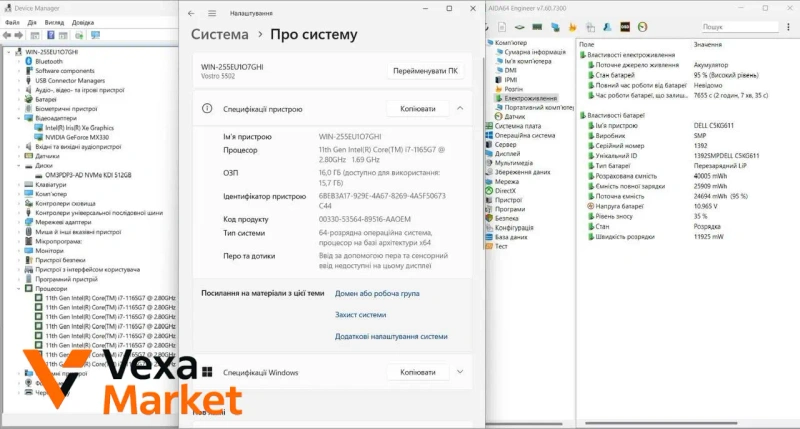The width and height of the screenshot is (800, 429).
Task: Open the Захист системи link
Action: tap(360, 315)
